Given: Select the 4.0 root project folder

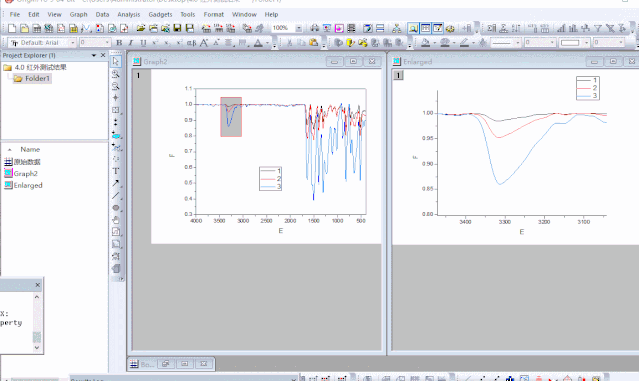Looking at the screenshot, I should [x=35, y=67].
